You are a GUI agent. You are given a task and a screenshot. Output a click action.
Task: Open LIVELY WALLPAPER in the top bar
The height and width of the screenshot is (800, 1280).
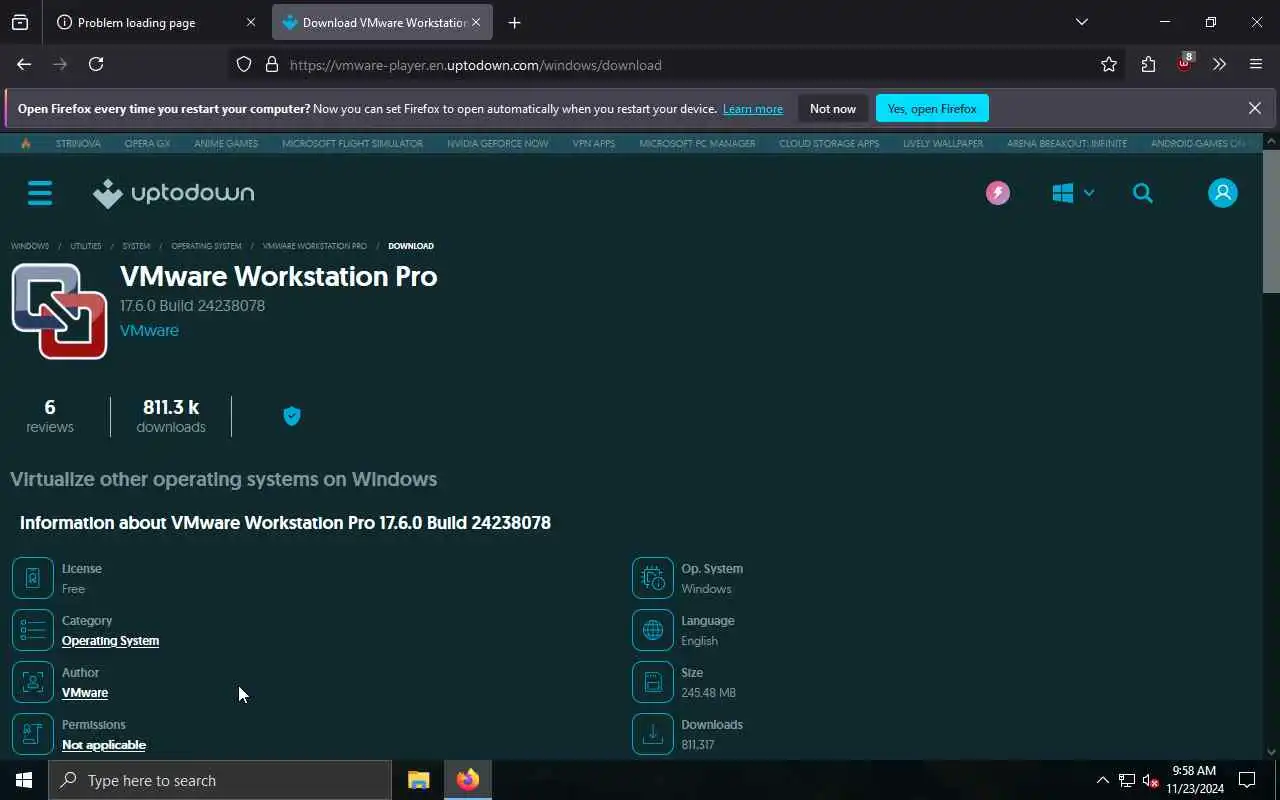coord(943,144)
